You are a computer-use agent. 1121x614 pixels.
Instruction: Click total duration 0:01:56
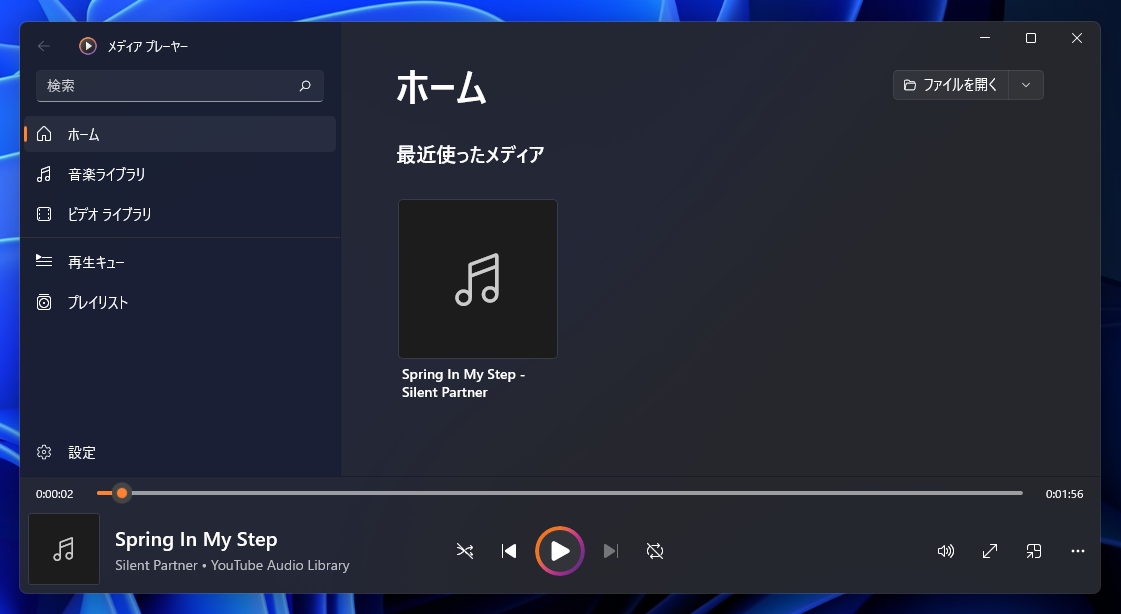(1064, 494)
